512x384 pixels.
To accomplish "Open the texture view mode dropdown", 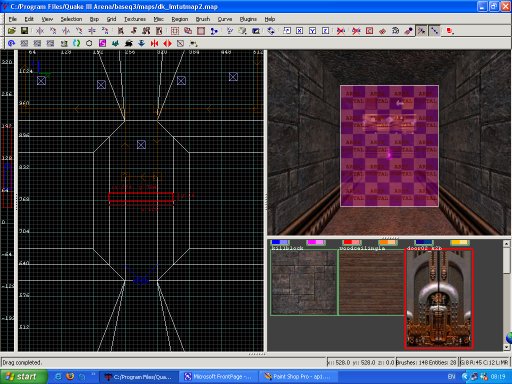I will 242,31.
